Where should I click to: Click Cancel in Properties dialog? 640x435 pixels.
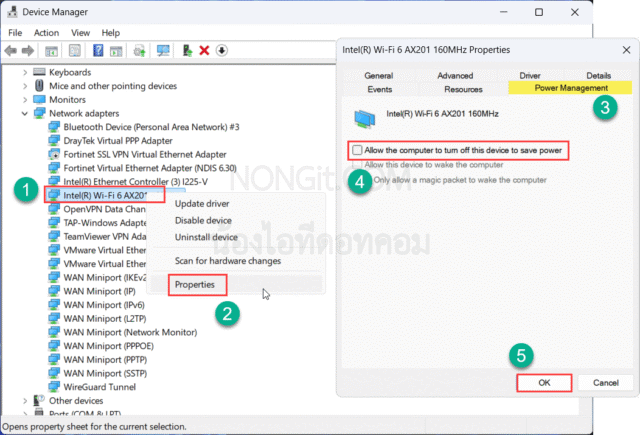pyautogui.click(x=606, y=383)
